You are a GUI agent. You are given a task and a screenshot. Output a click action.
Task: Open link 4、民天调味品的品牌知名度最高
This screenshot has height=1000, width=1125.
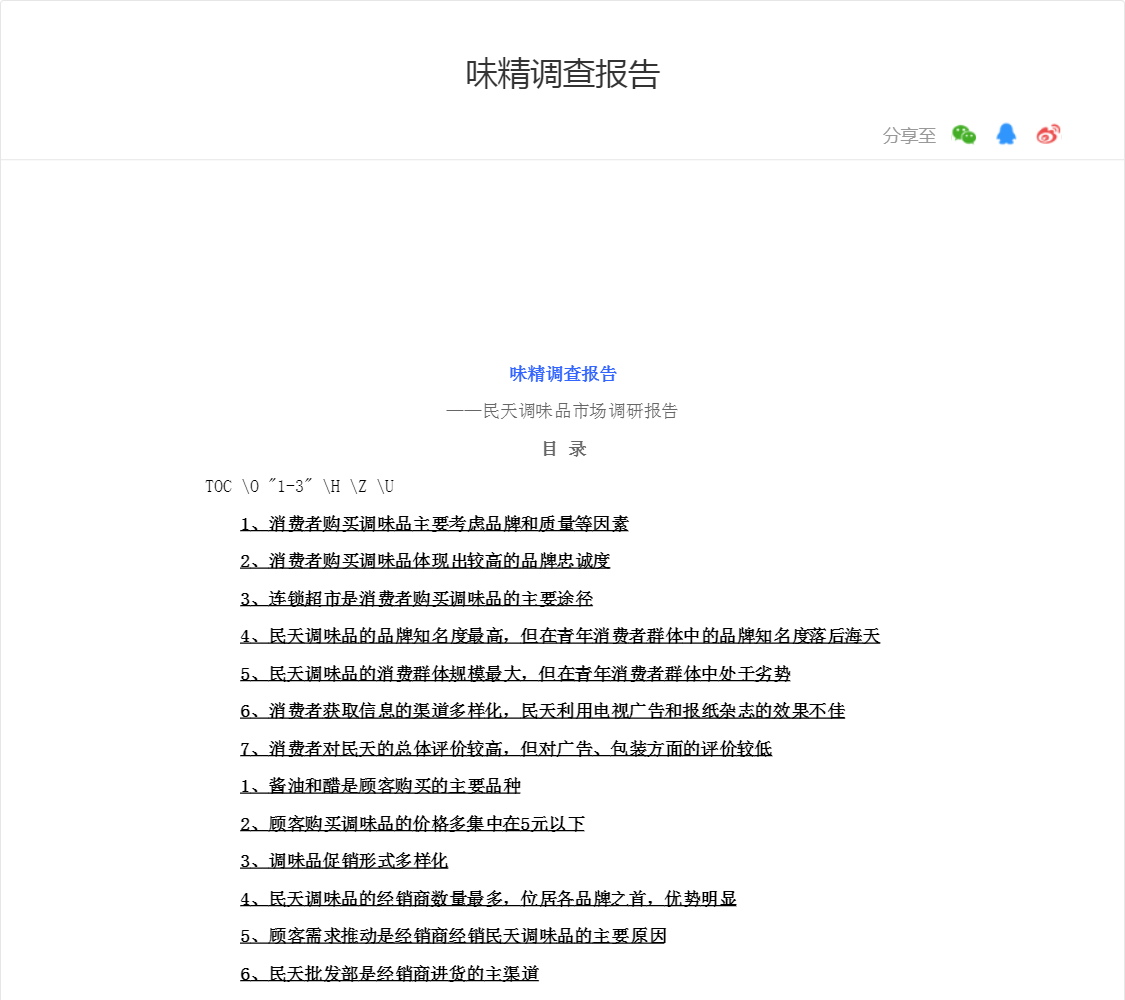[560, 636]
